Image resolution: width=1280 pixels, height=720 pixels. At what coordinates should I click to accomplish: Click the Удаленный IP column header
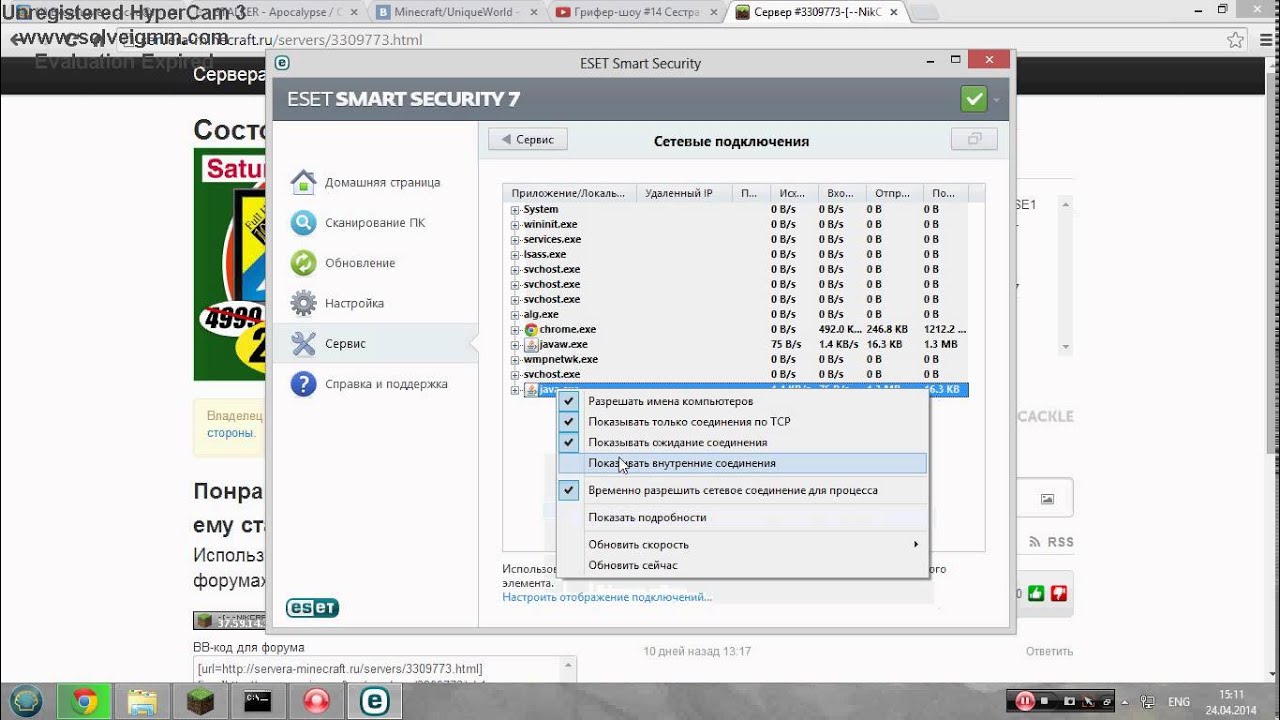pyautogui.click(x=684, y=193)
